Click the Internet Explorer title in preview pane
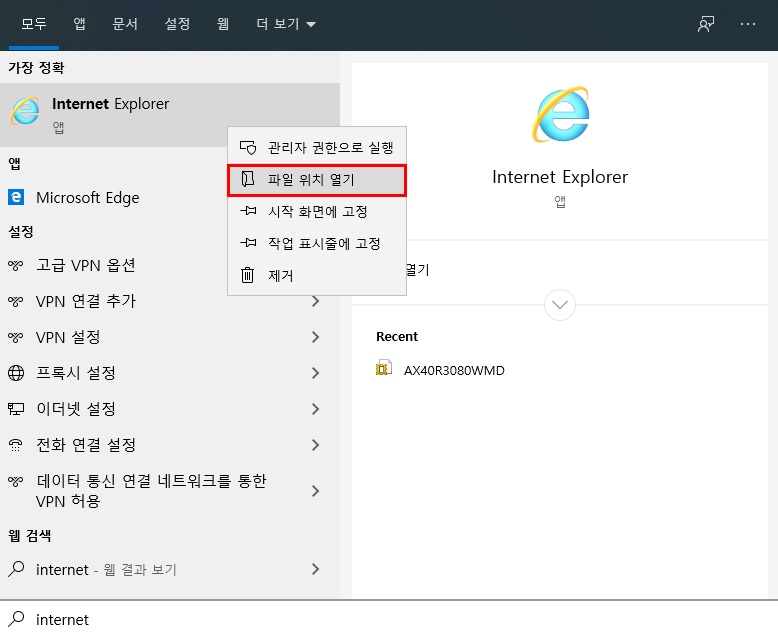This screenshot has height=636, width=778. click(560, 177)
